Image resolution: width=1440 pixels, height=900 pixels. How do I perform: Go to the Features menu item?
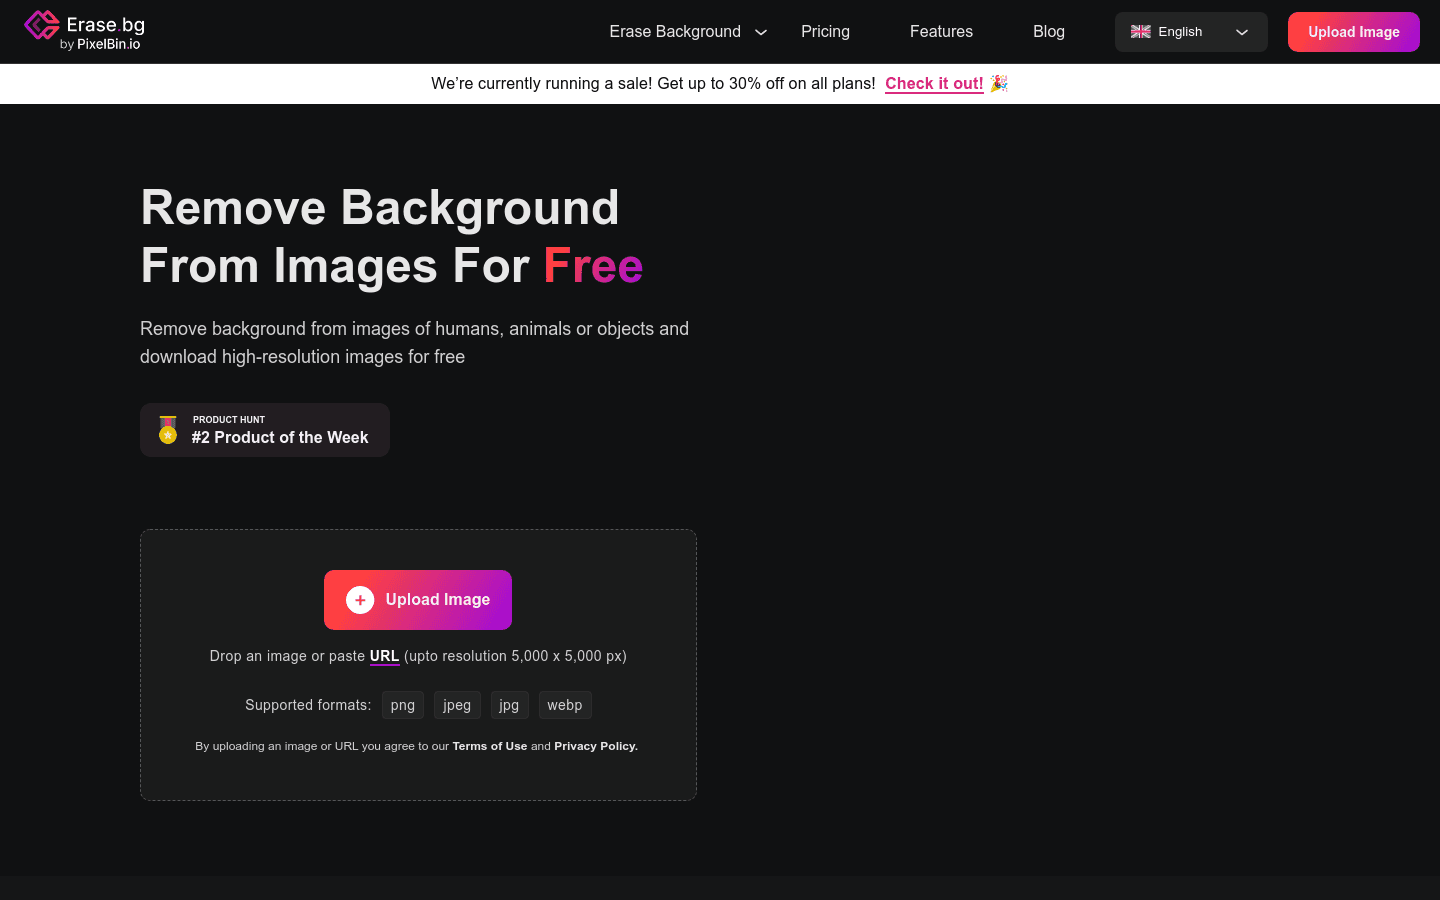(941, 32)
